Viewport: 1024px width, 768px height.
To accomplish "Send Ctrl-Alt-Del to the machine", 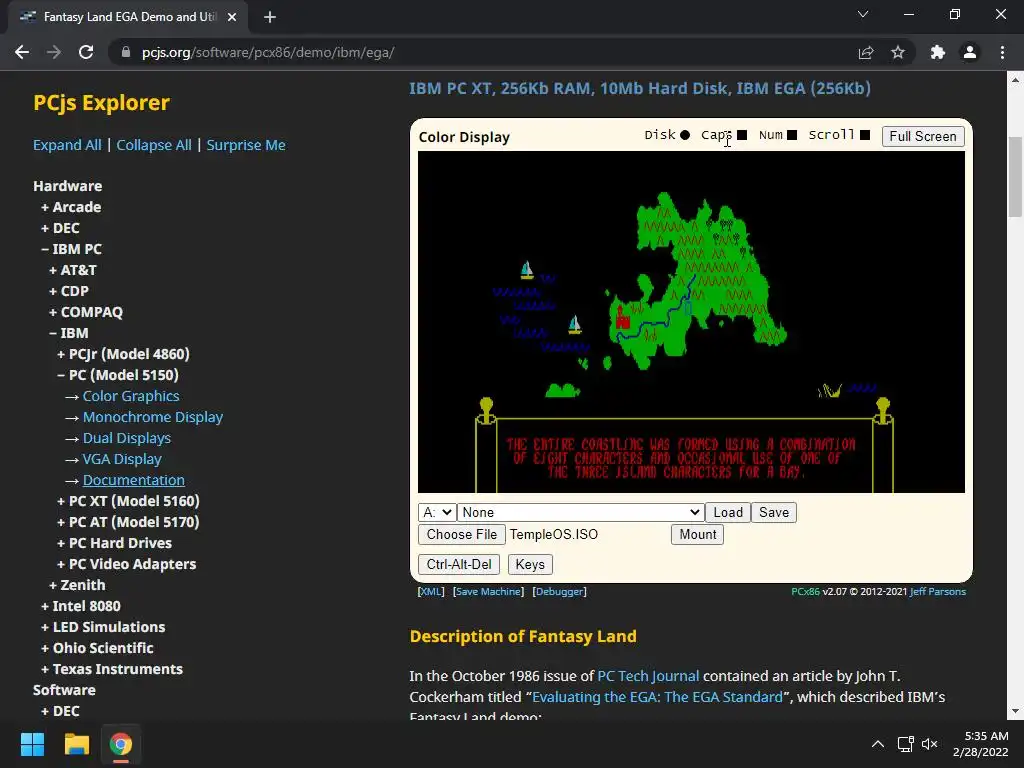I will (x=459, y=564).
